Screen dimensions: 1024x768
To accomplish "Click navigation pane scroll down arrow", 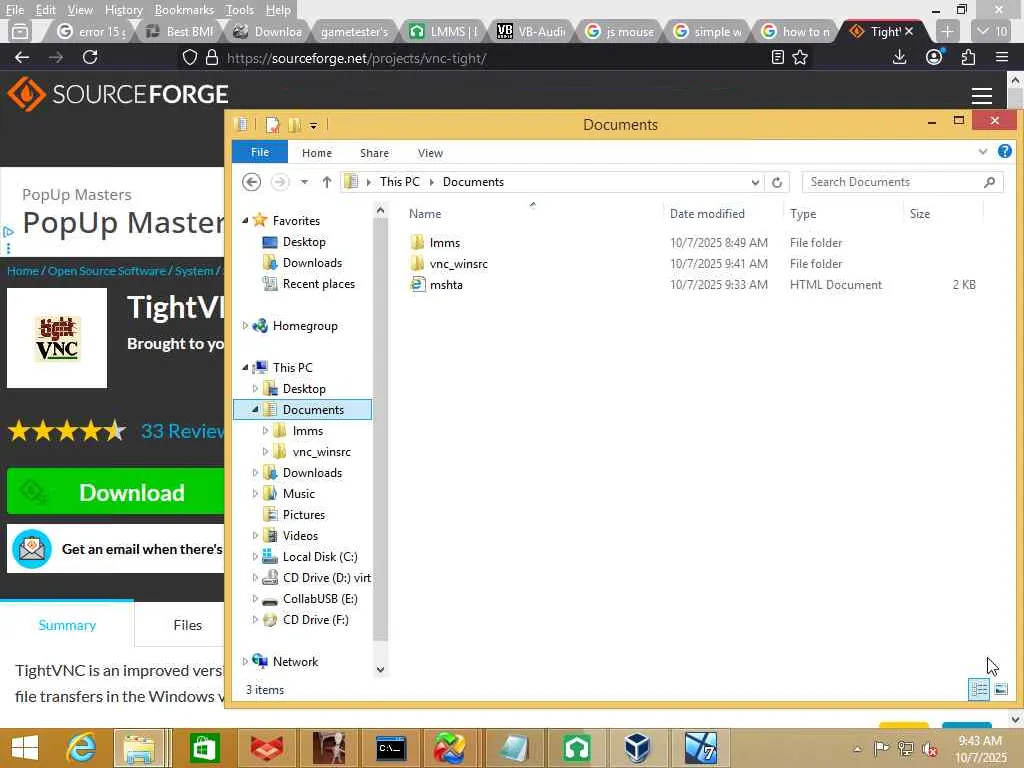I will [380, 669].
